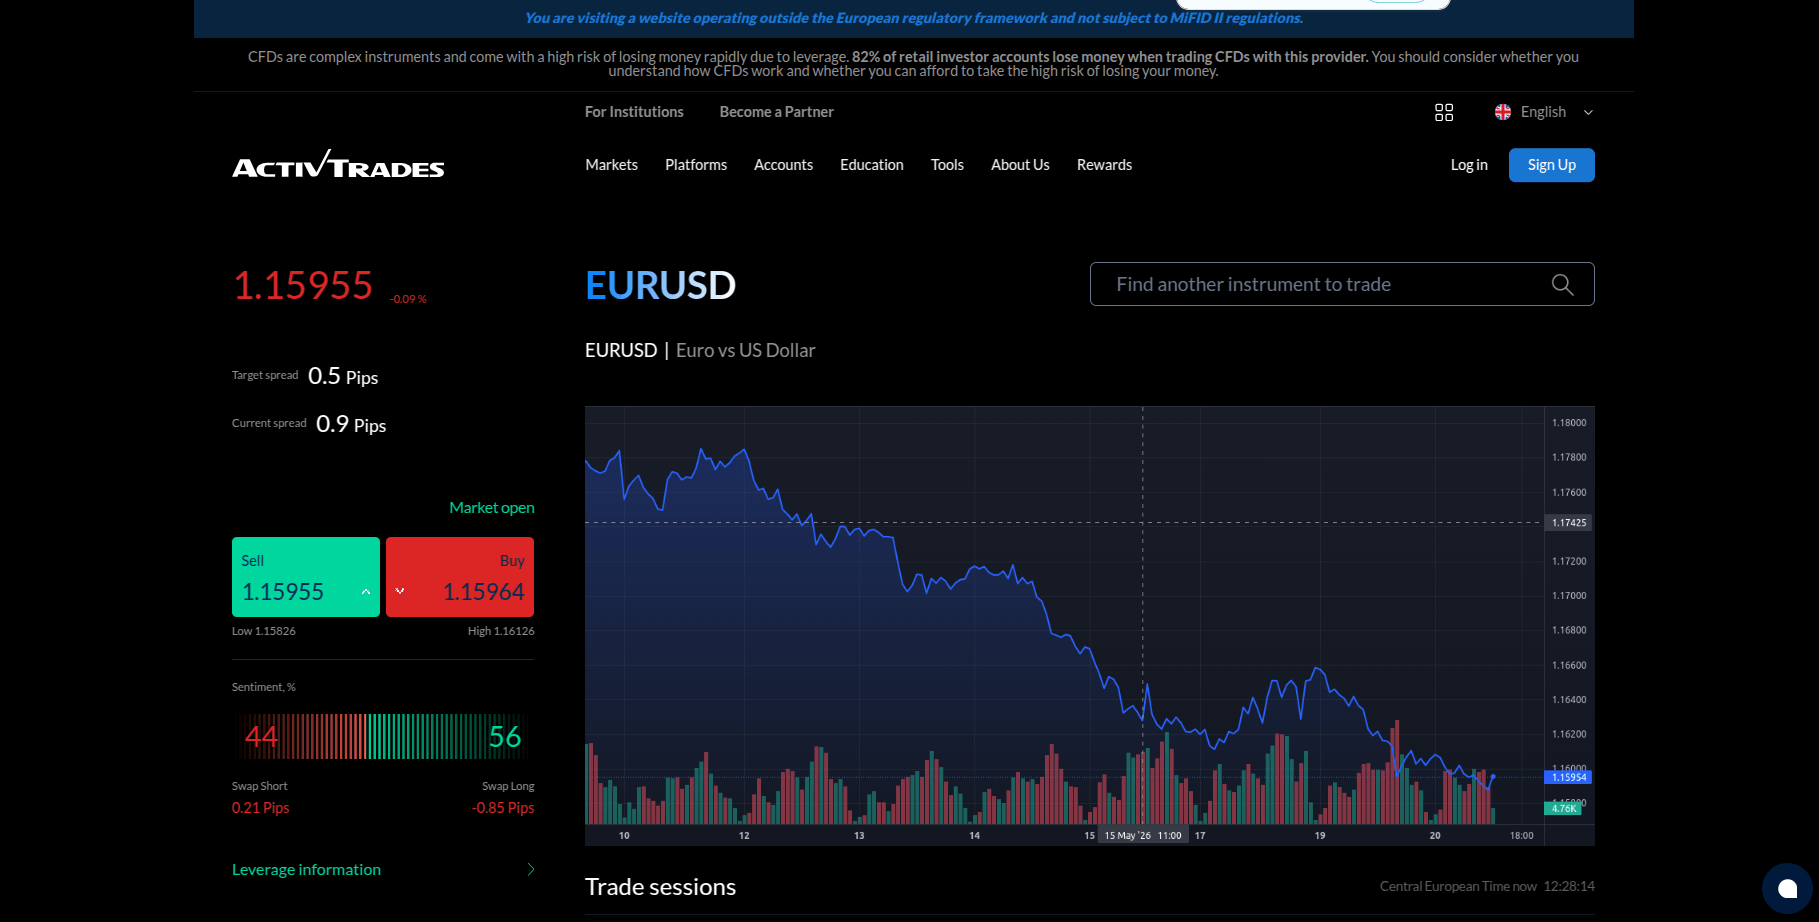This screenshot has width=1819, height=922.
Task: Click the Swap Long -0.85 Pips value
Action: click(x=503, y=808)
